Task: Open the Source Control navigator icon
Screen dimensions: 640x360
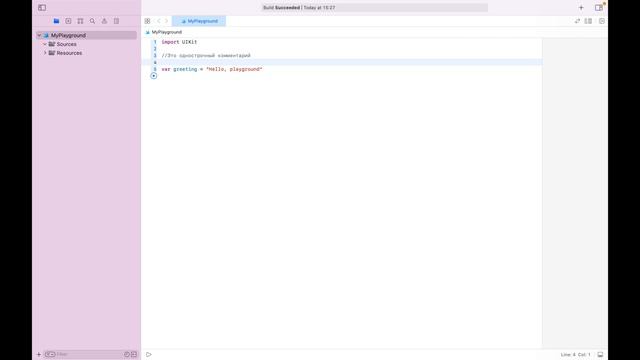Action: [68, 21]
